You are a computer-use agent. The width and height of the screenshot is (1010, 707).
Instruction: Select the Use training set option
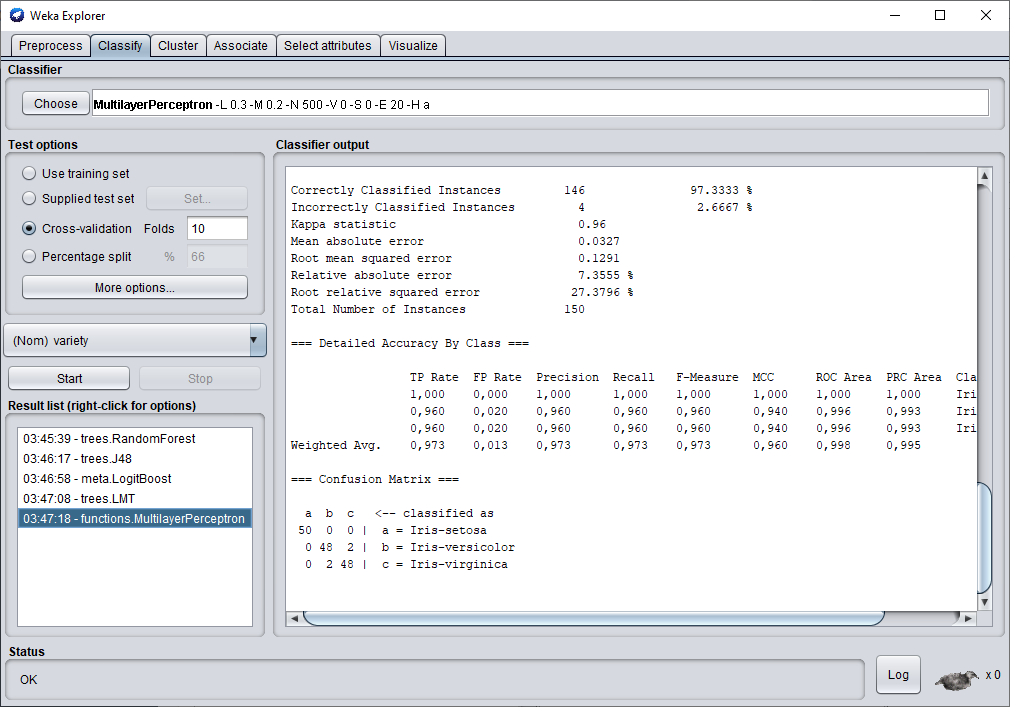pos(29,174)
